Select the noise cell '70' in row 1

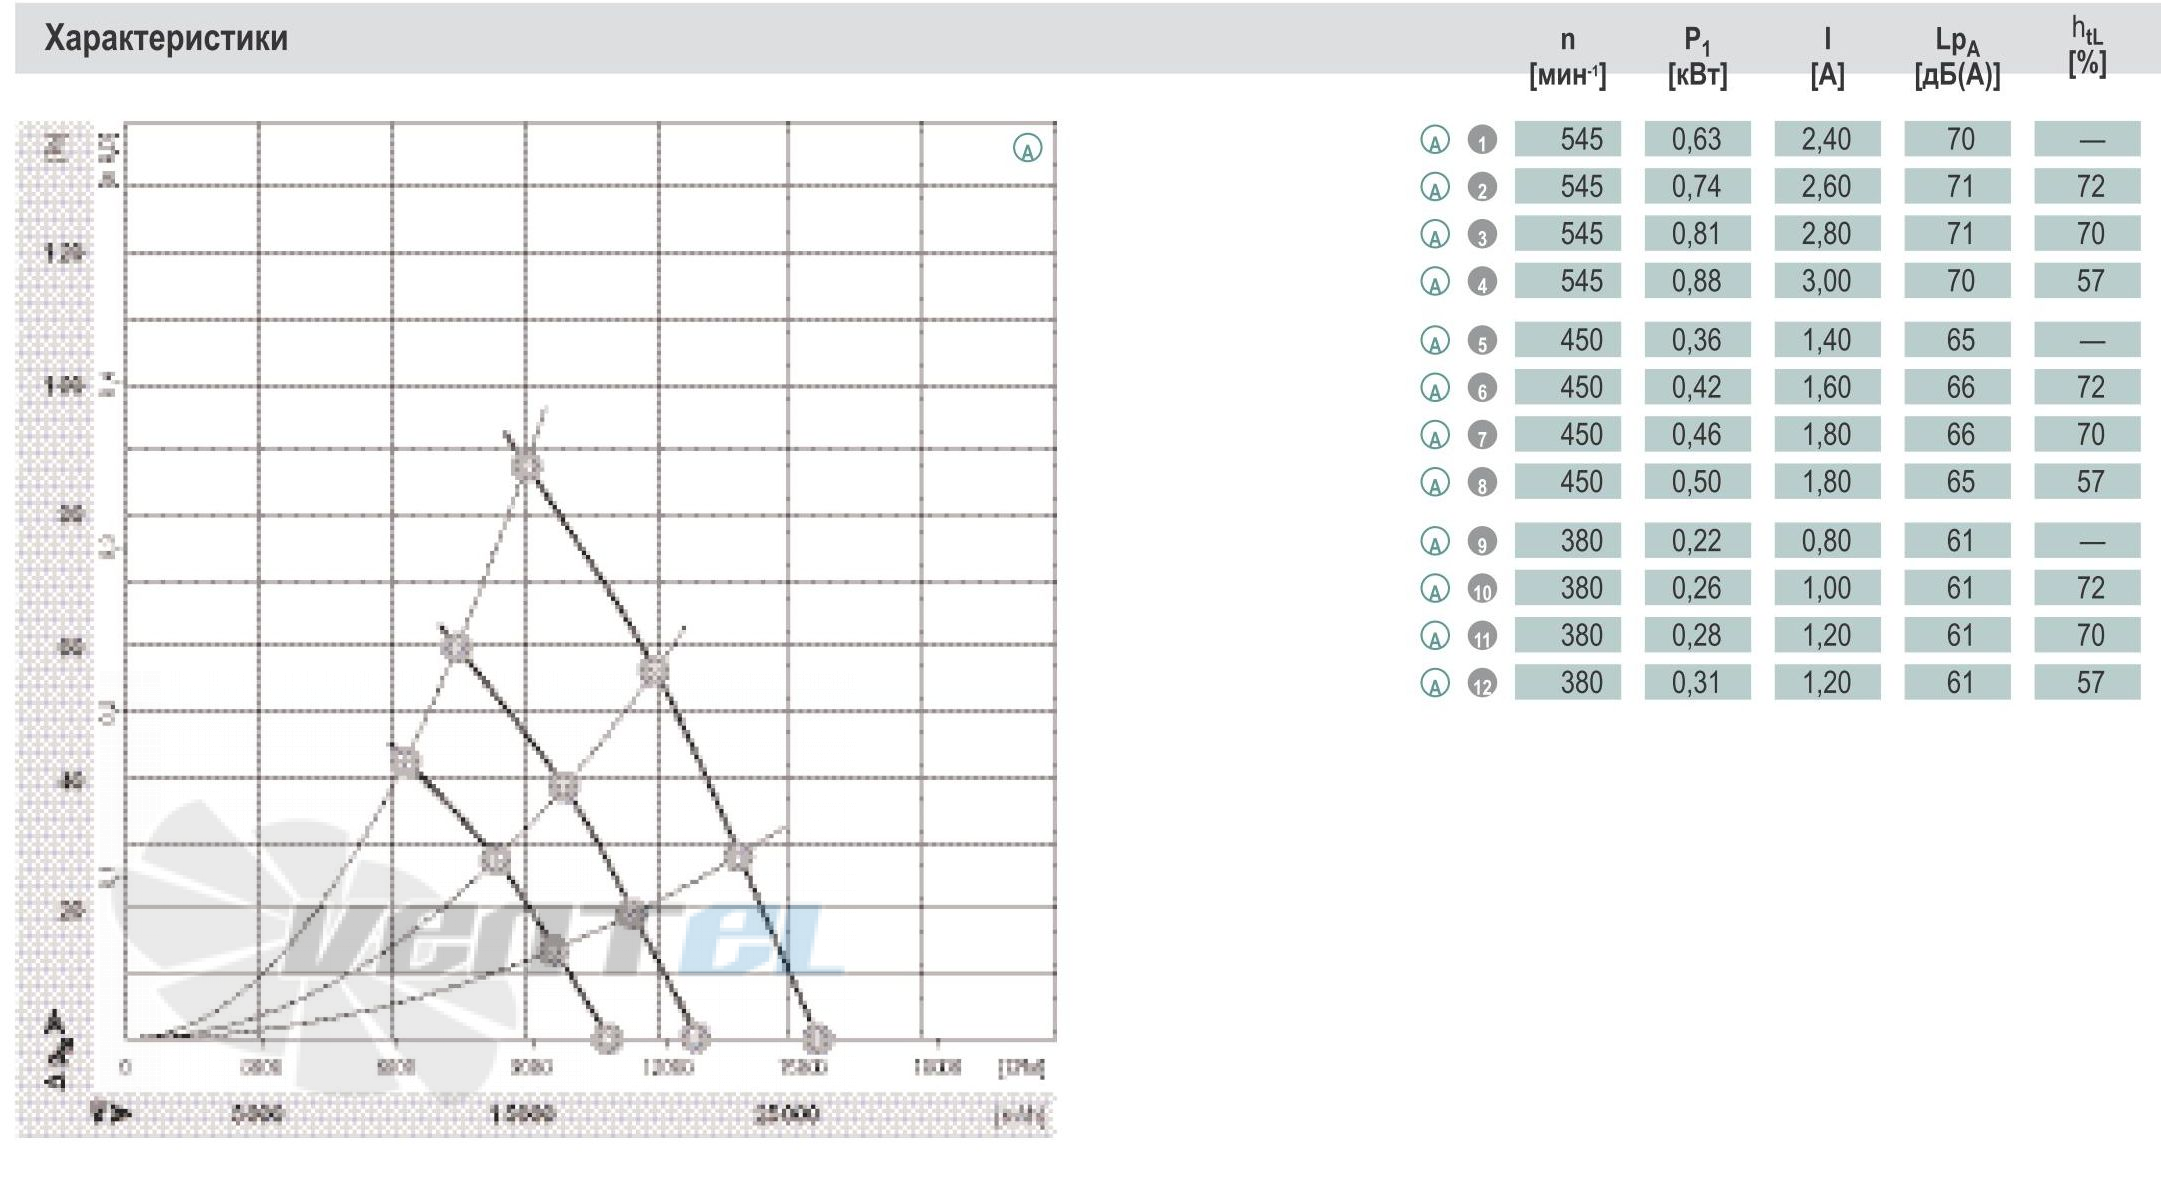(x=1957, y=139)
